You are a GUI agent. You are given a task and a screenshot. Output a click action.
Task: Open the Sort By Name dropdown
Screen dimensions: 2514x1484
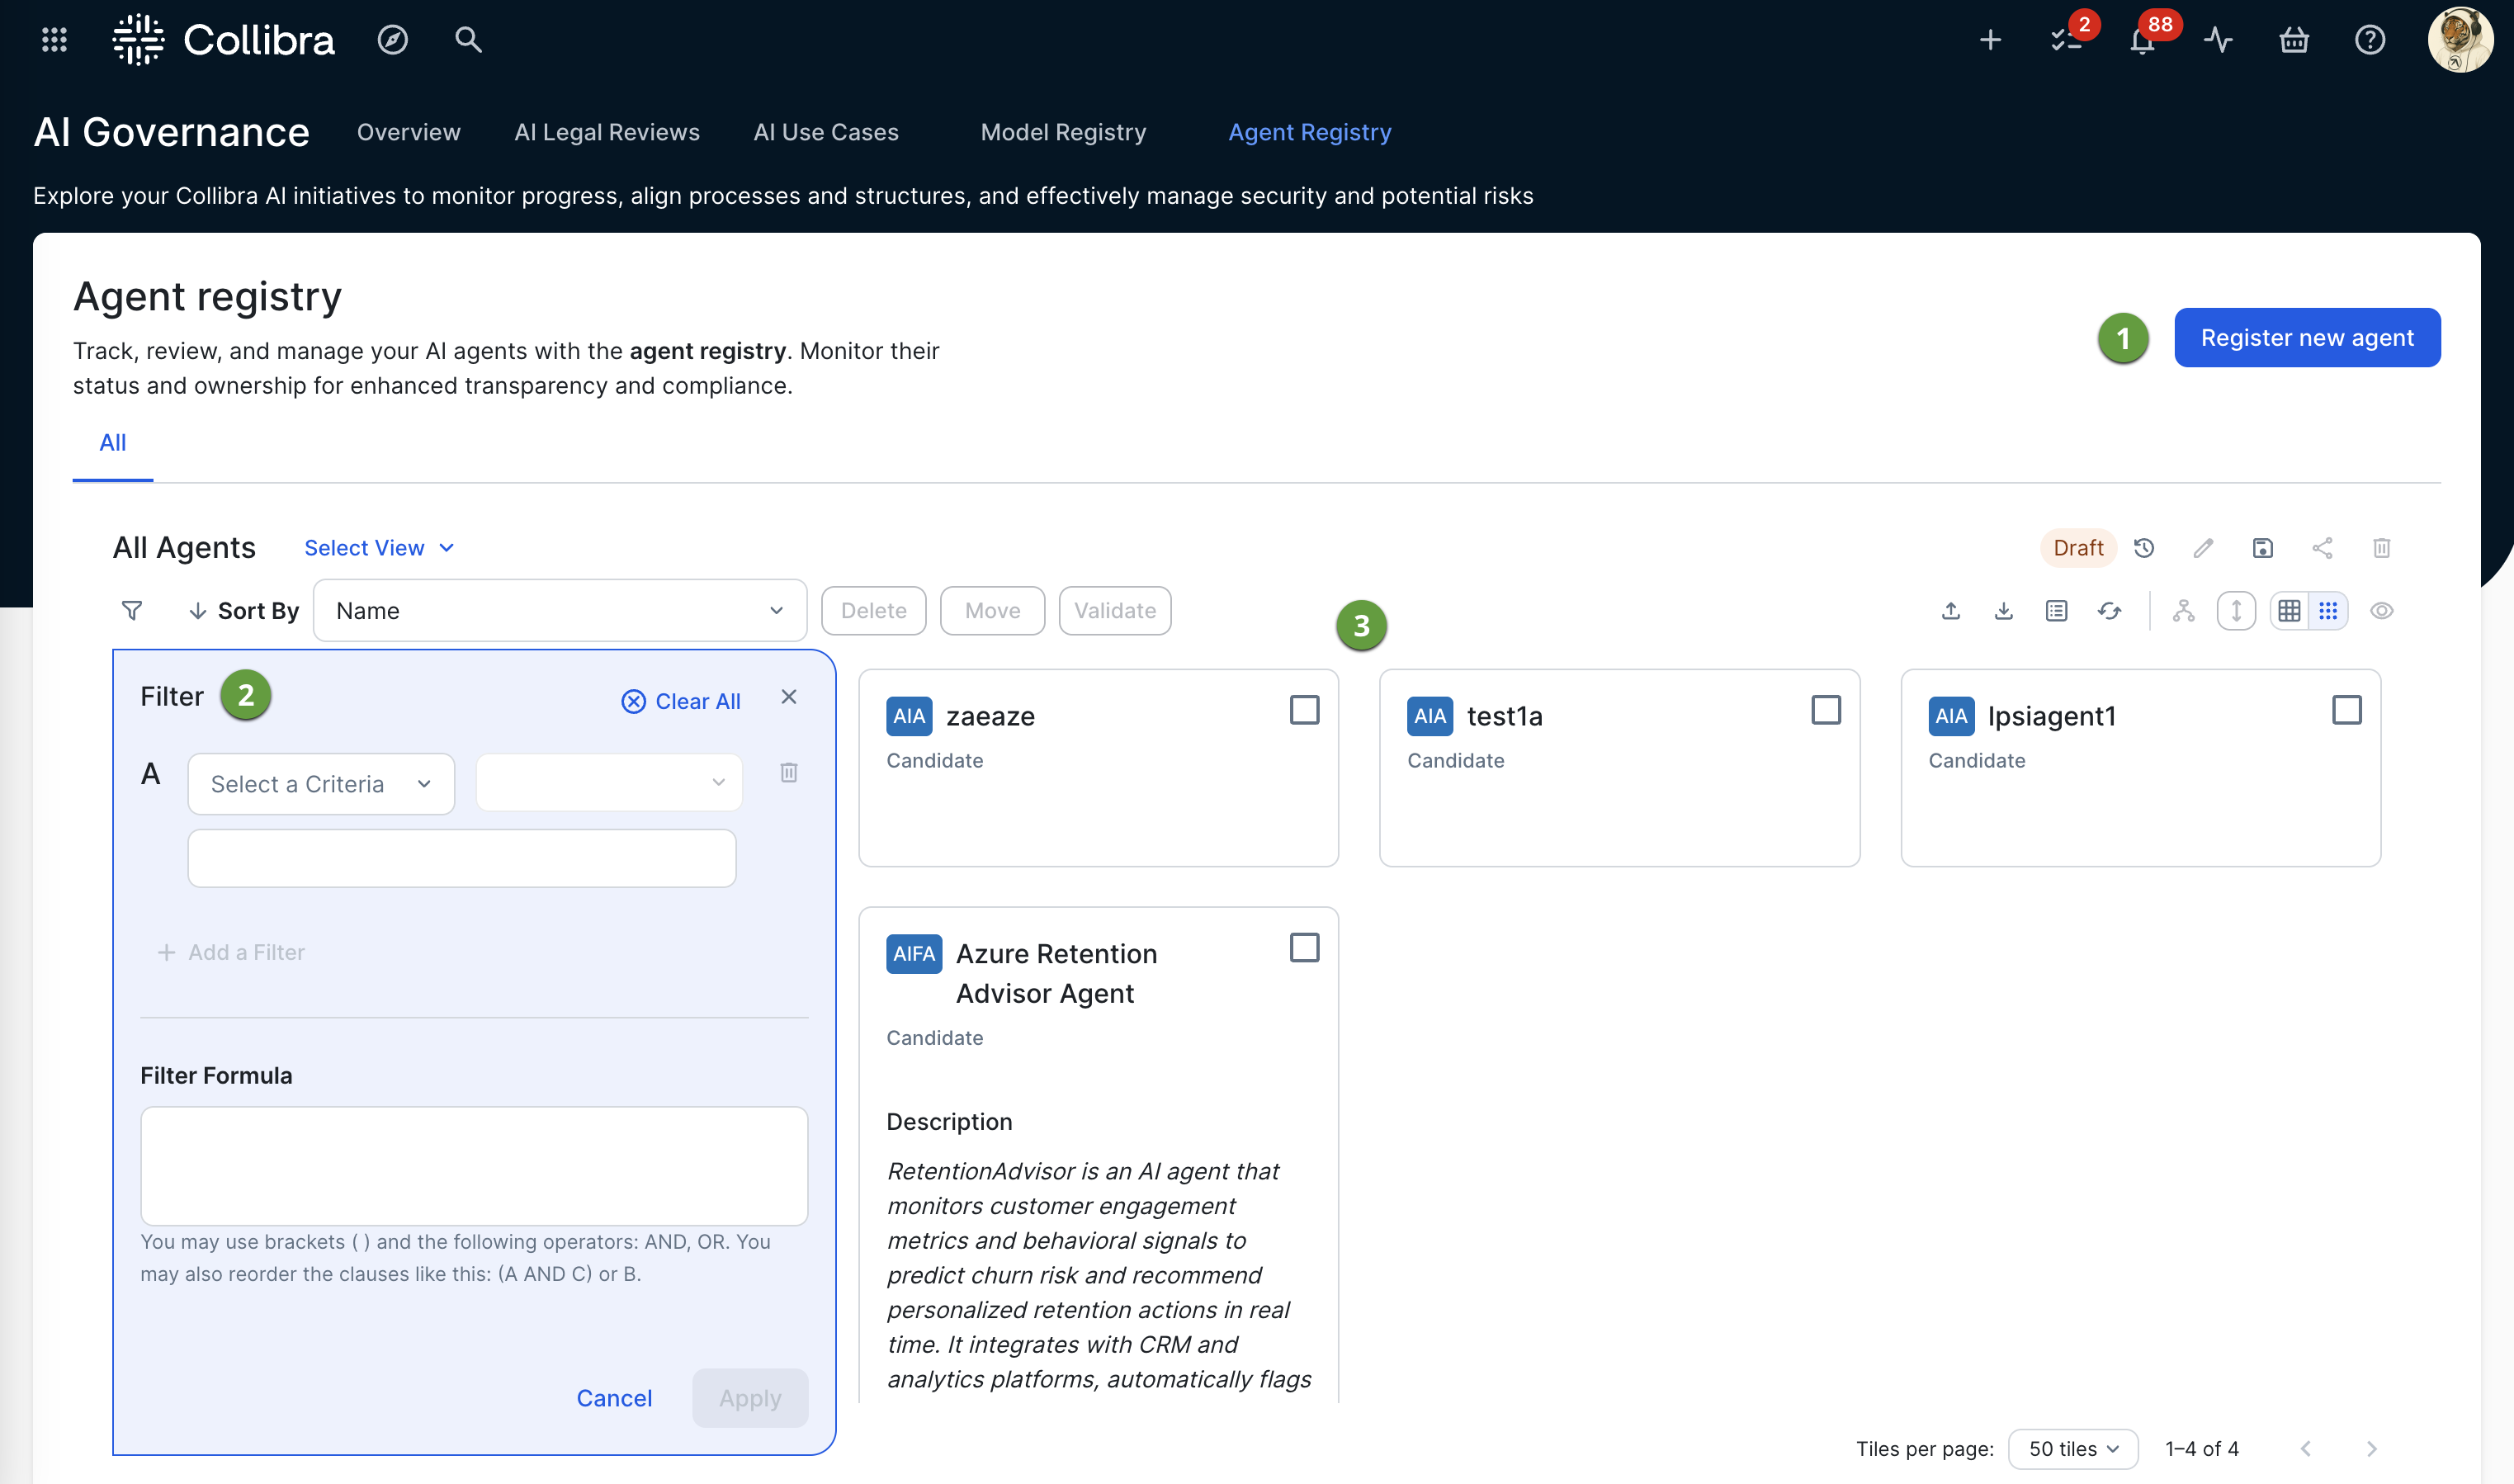pyautogui.click(x=560, y=611)
